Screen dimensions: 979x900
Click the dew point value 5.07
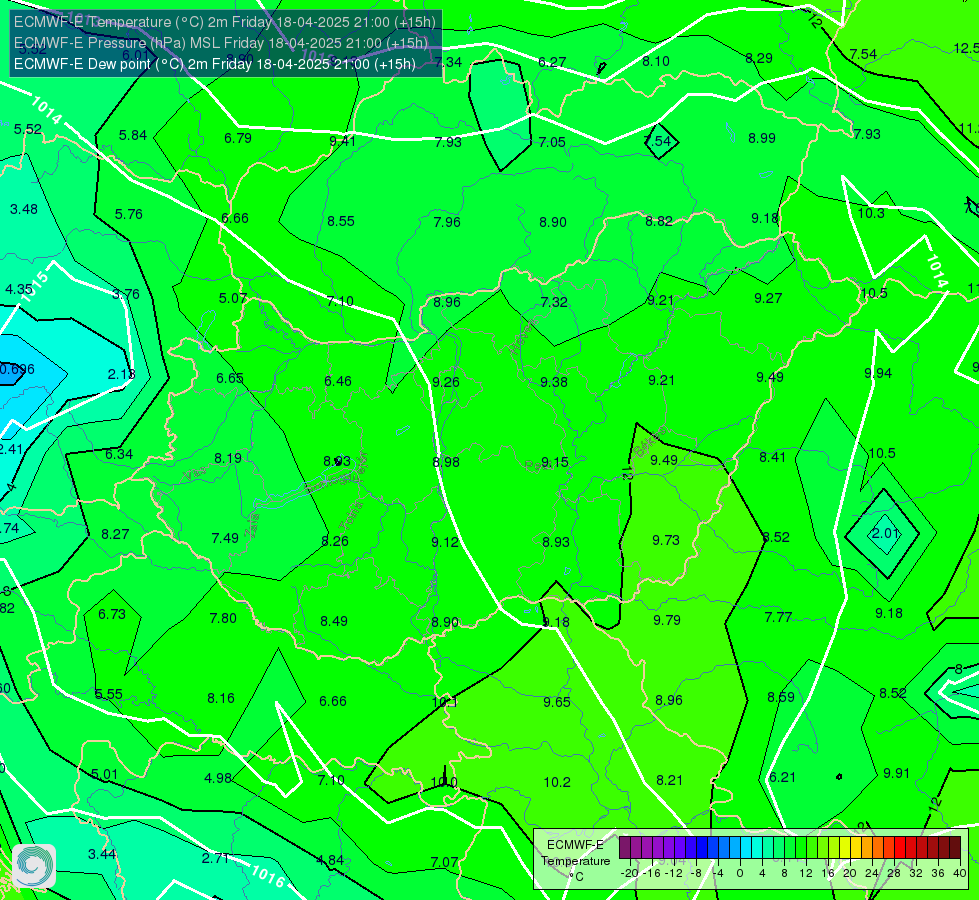click(x=233, y=298)
